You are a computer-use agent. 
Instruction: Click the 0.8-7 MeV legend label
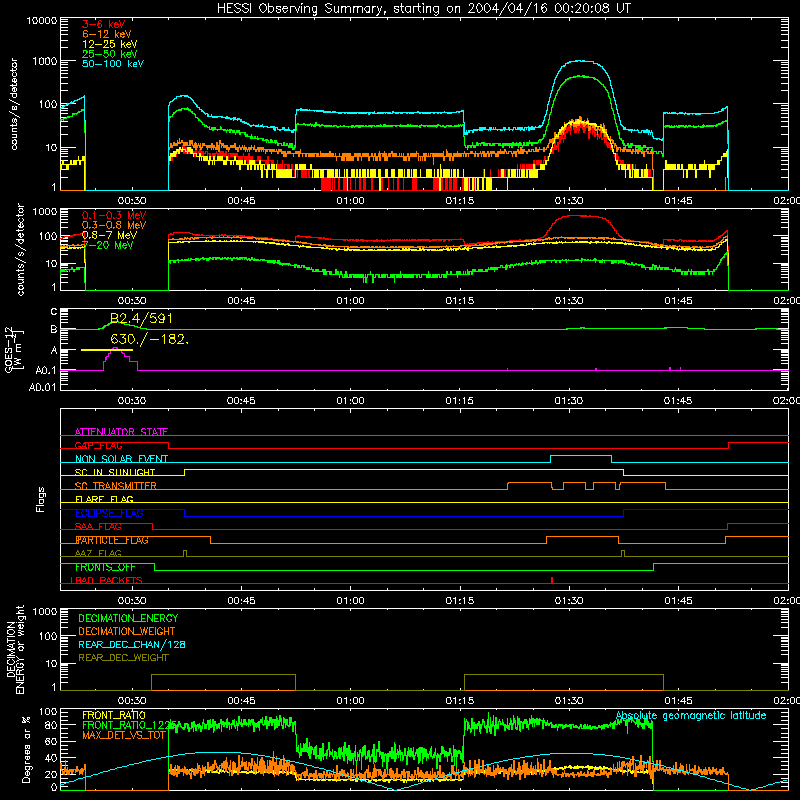point(109,235)
